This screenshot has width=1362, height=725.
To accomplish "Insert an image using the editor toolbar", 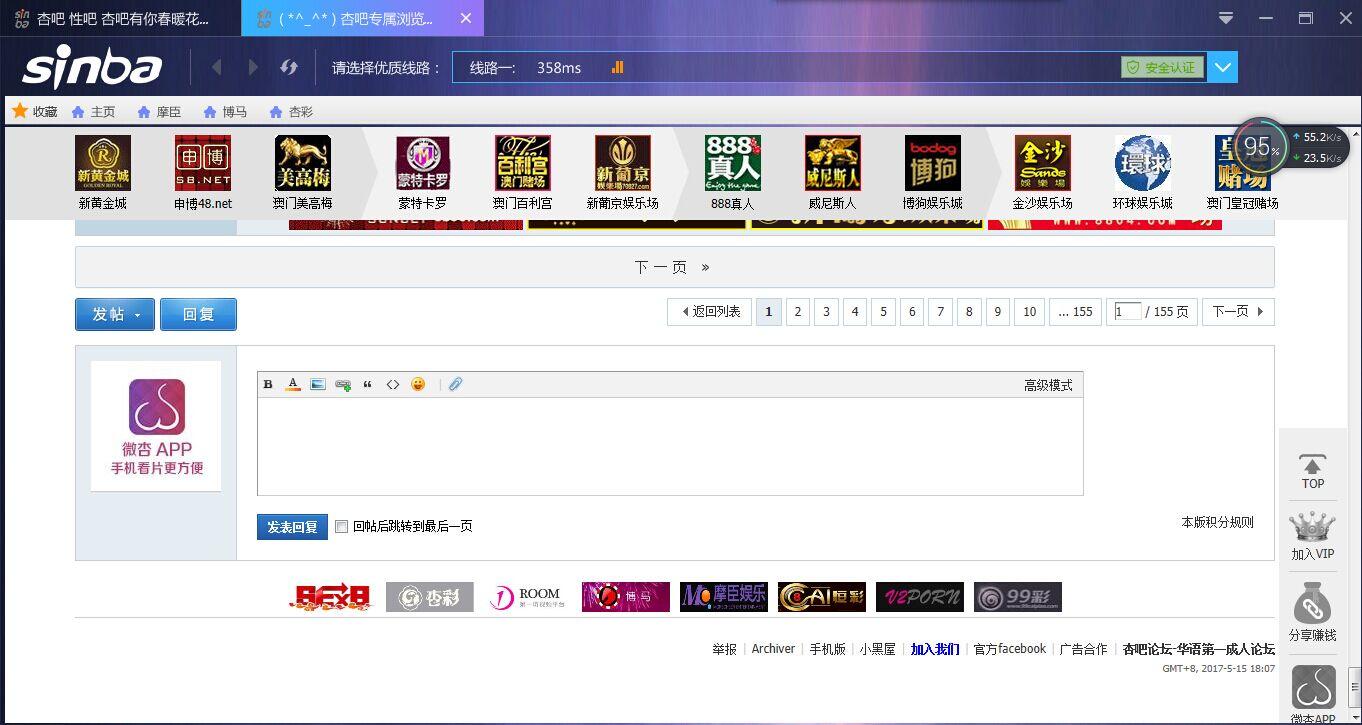I will (x=318, y=384).
